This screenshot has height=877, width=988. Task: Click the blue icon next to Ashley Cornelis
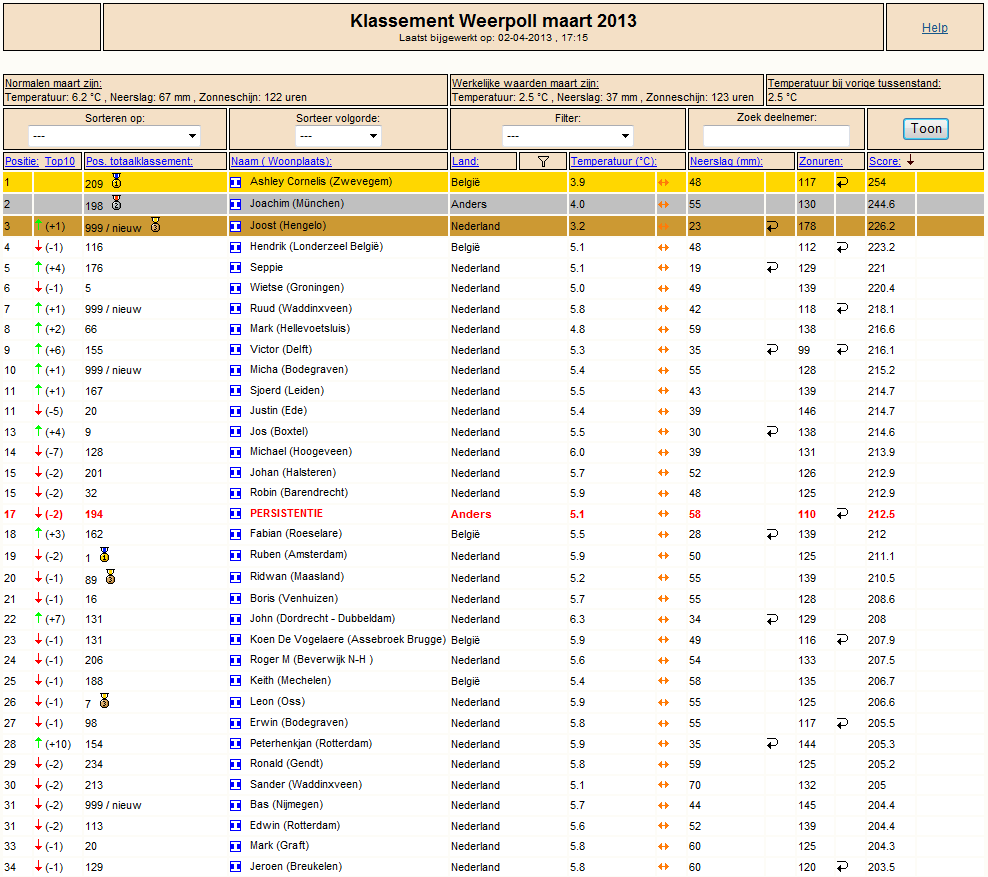coord(236,183)
